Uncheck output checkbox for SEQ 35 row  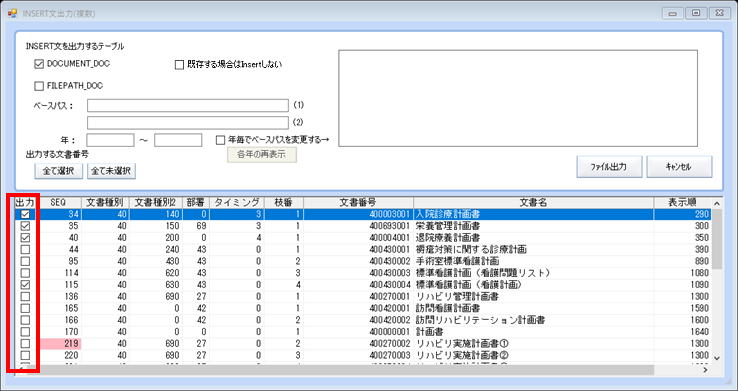[25, 226]
